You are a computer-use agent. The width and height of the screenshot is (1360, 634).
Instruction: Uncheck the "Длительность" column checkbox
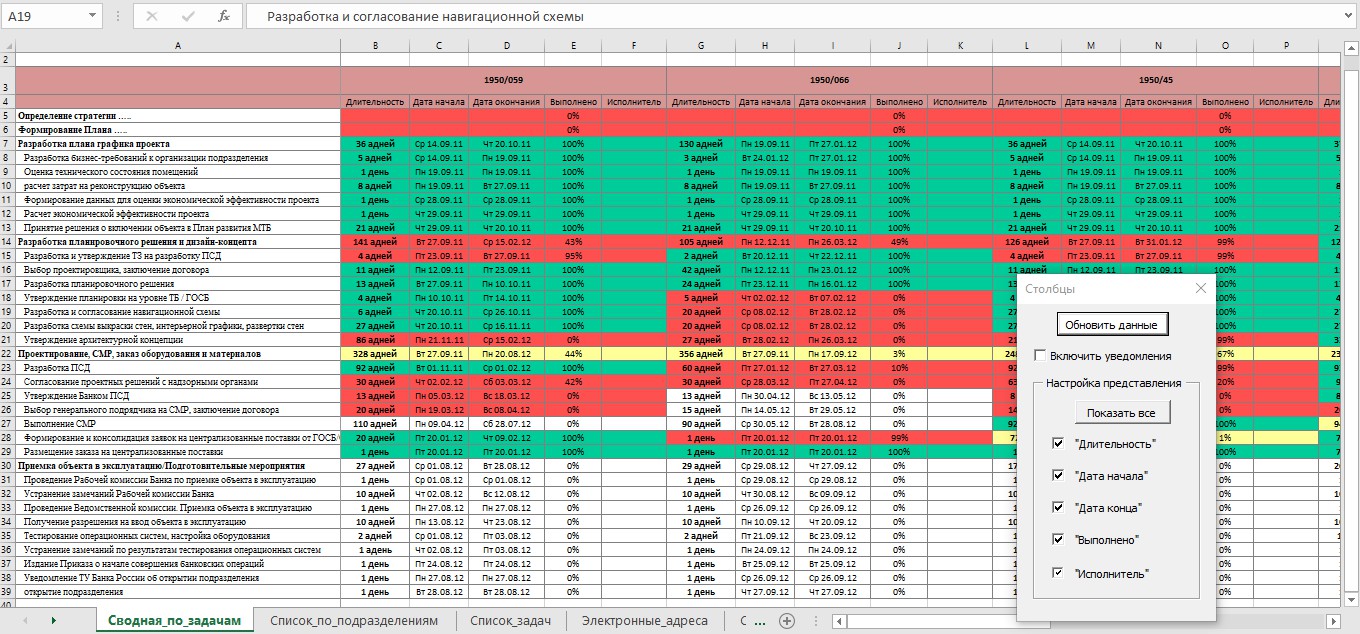coord(1059,443)
